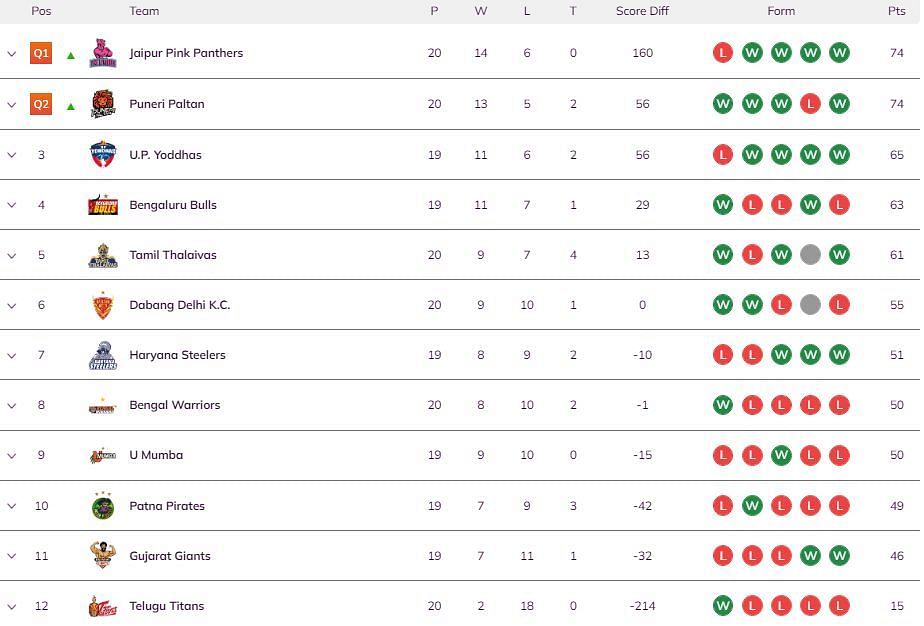This screenshot has height=626, width=924.
Task: Click the Dabang Delhi K.C. logo
Action: [x=103, y=305]
